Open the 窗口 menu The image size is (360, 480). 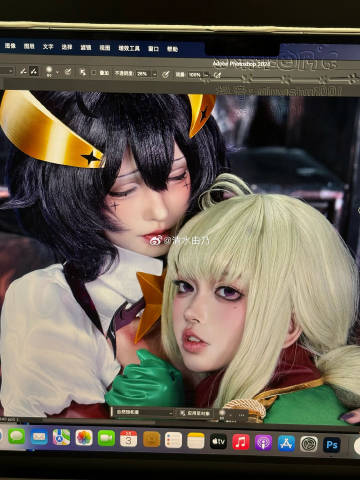(x=153, y=49)
